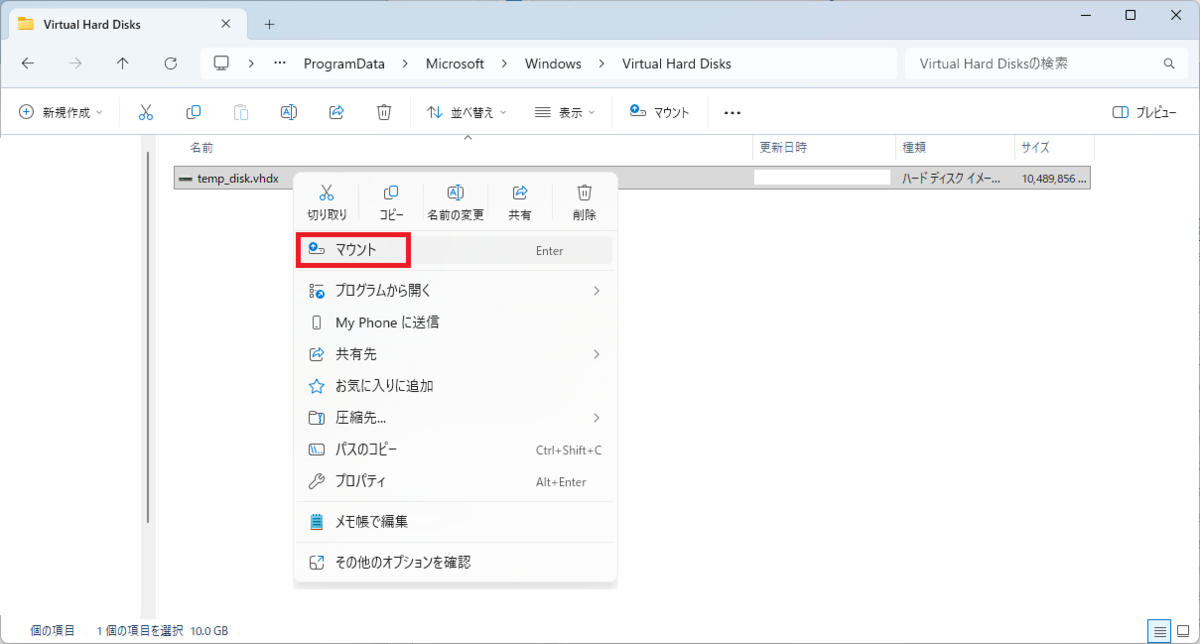This screenshot has width=1200, height=644.
Task: Click the search magnifier icon
Action: [x=1169, y=63]
